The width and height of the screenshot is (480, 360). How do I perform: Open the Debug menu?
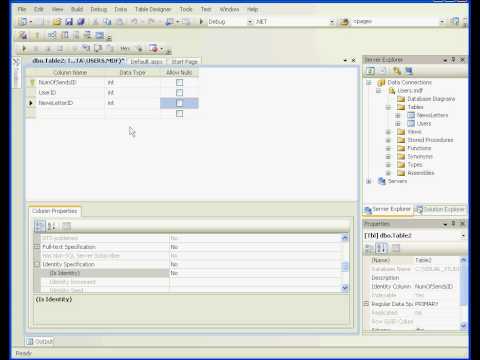click(99, 9)
